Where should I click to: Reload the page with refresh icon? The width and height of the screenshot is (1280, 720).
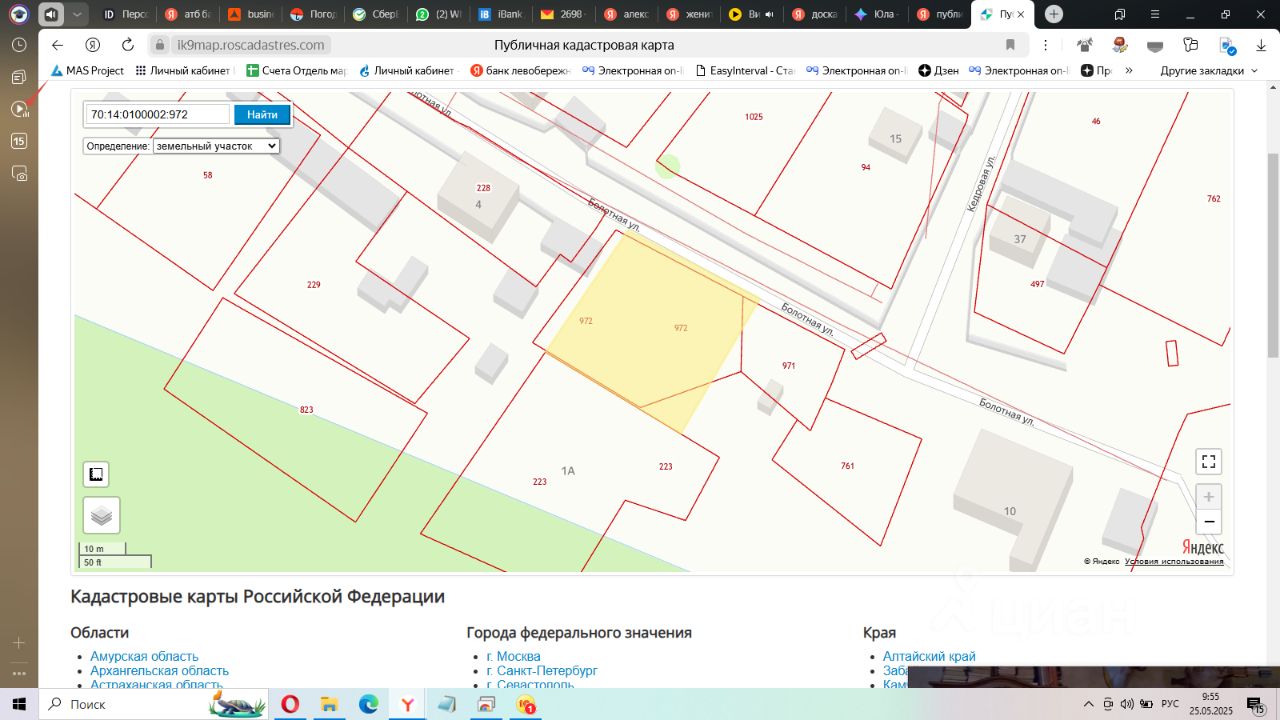pos(127,45)
